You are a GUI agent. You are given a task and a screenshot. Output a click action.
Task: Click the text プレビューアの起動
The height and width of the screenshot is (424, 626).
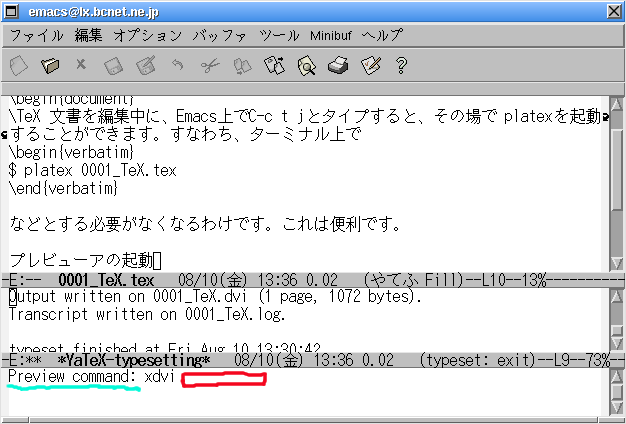pos(81,260)
